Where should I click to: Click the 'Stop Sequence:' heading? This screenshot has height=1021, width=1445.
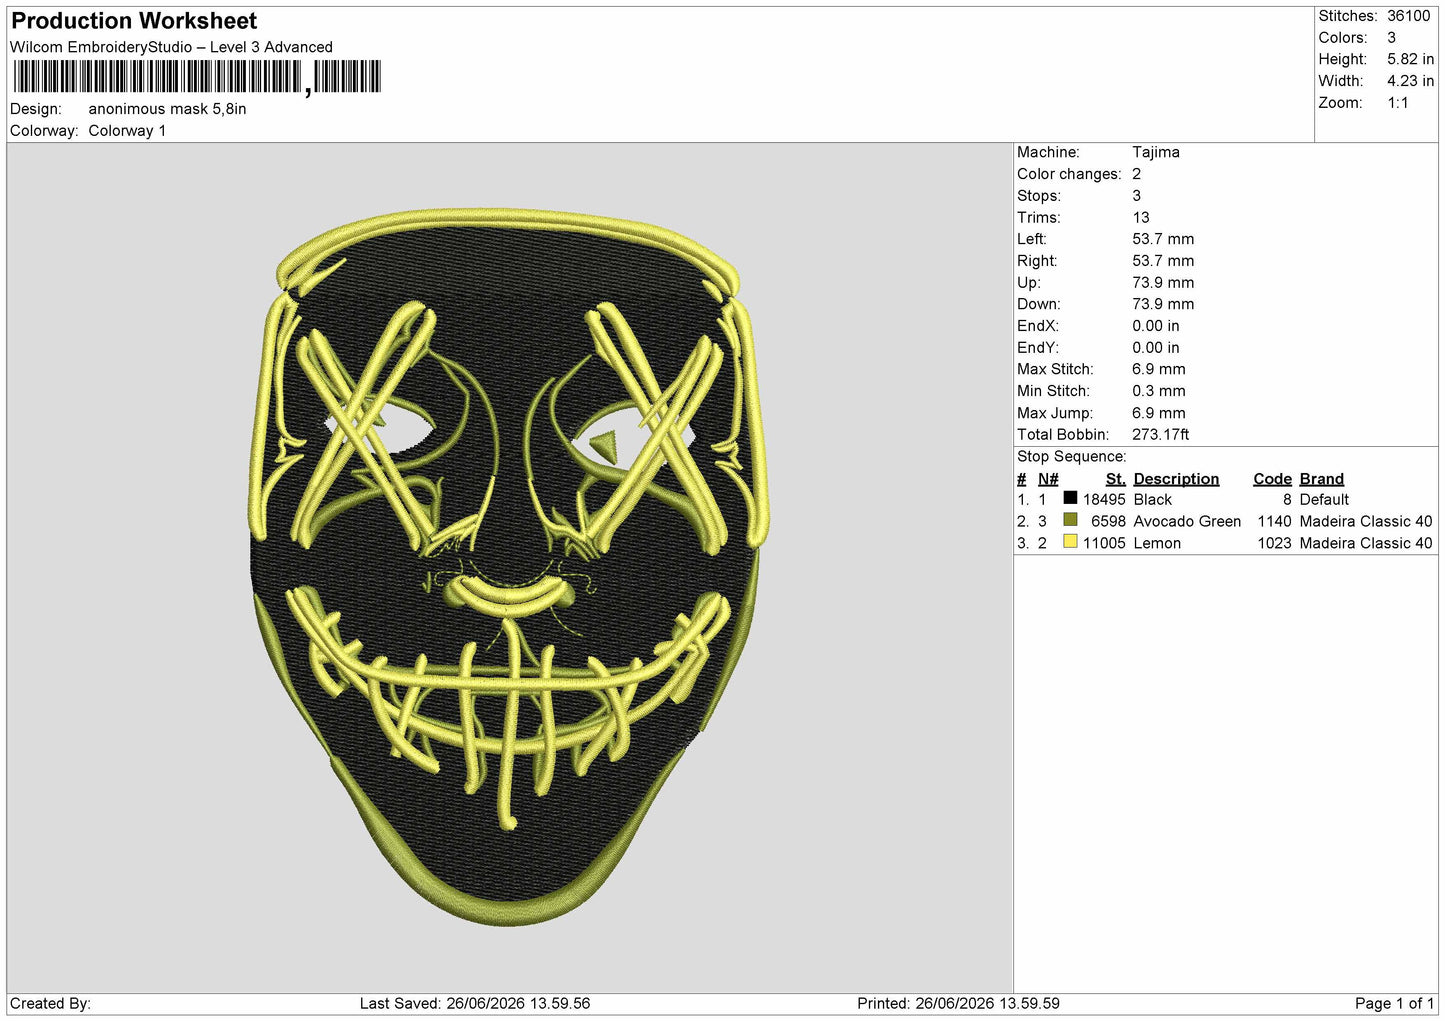[x=1072, y=457]
